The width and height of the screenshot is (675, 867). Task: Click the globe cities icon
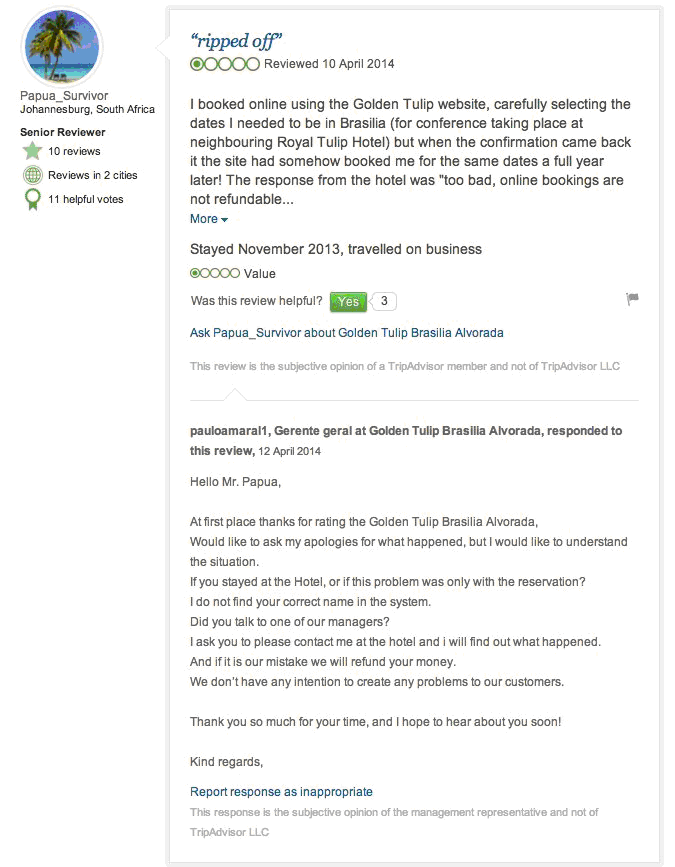(x=32, y=175)
